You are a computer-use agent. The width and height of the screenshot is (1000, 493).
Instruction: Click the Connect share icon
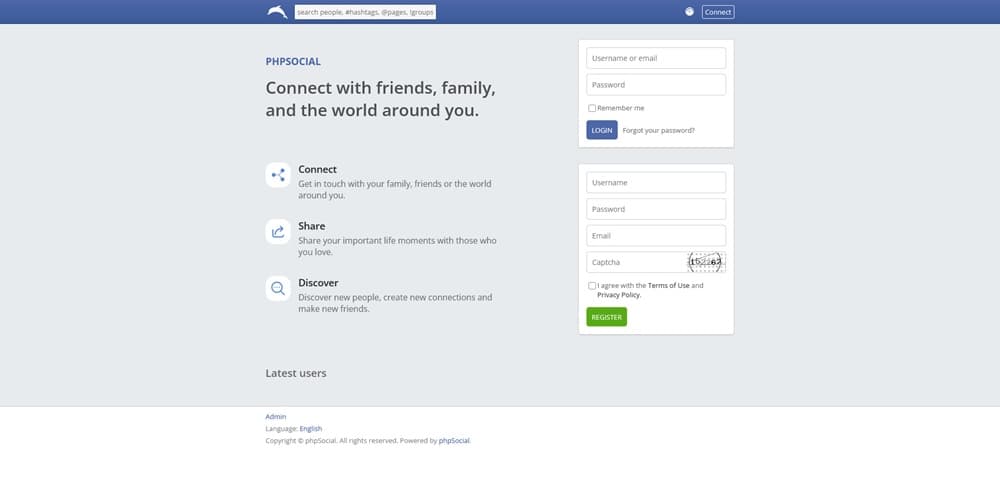(x=278, y=175)
